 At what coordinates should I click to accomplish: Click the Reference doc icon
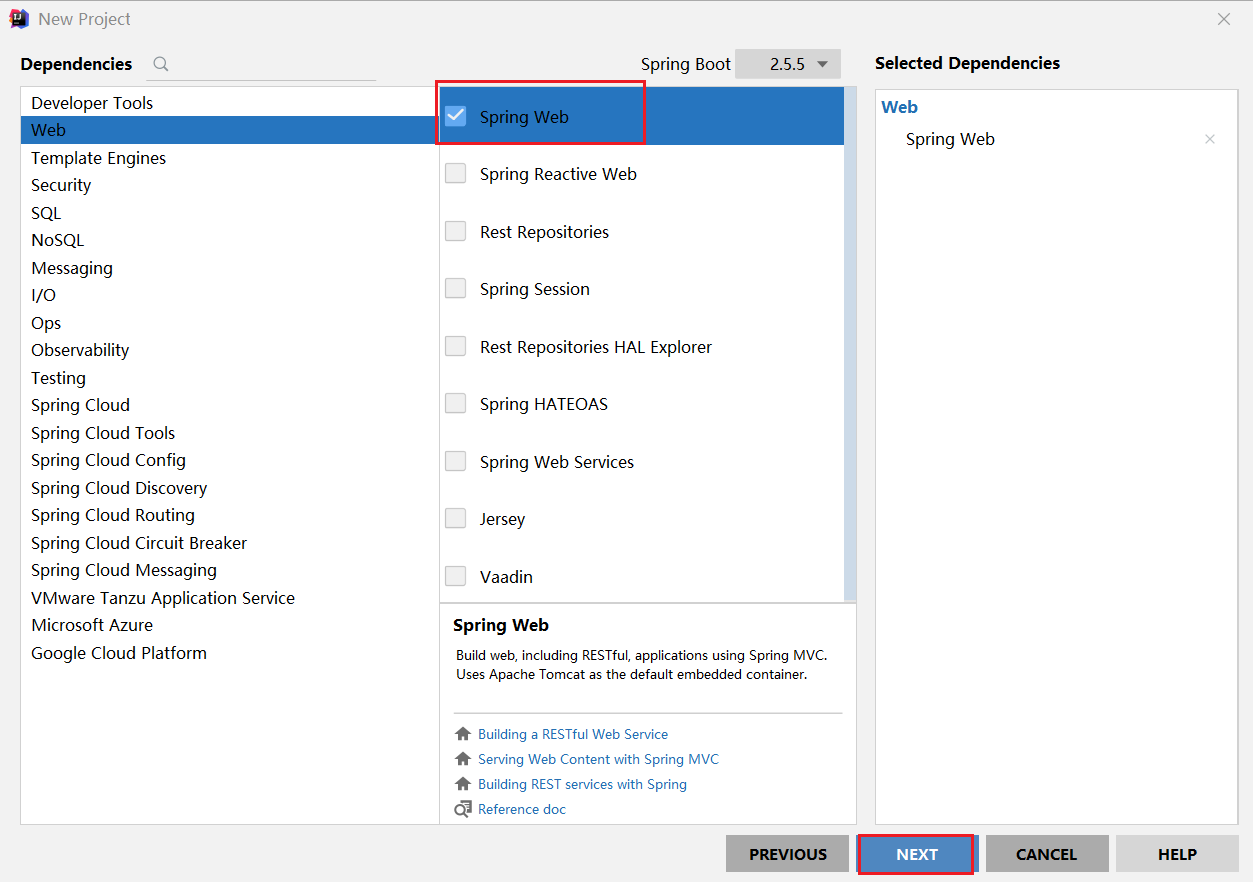tap(462, 809)
